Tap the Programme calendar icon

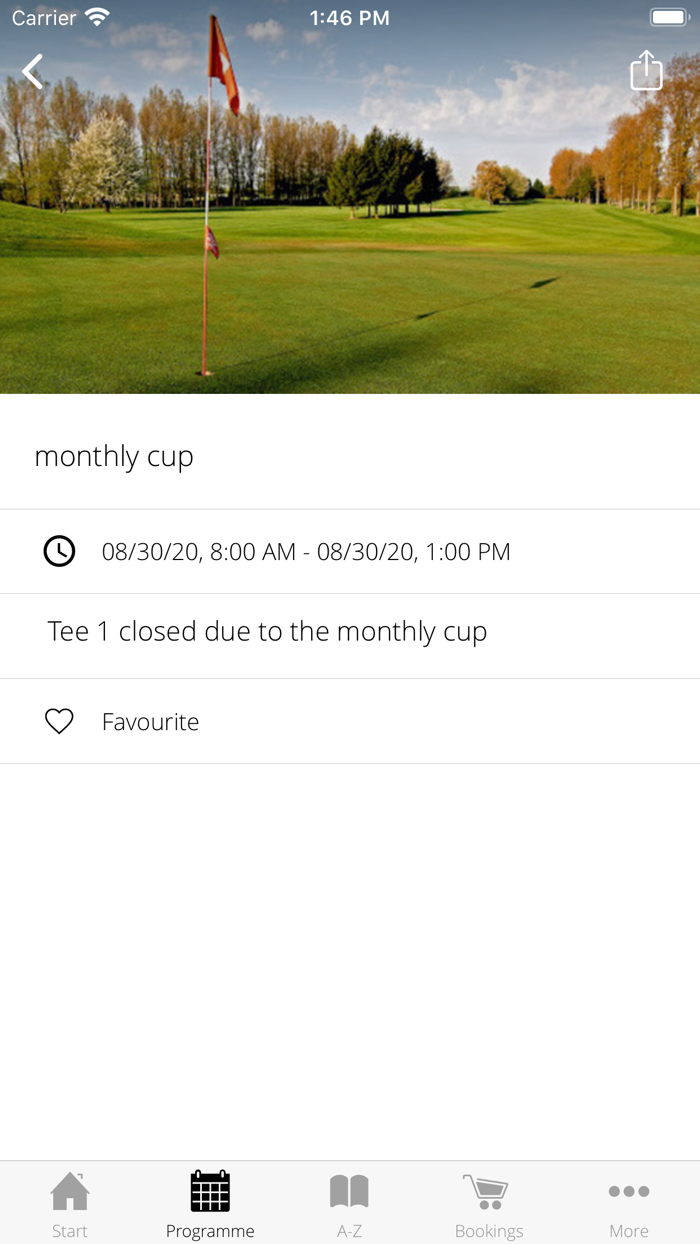click(210, 1191)
